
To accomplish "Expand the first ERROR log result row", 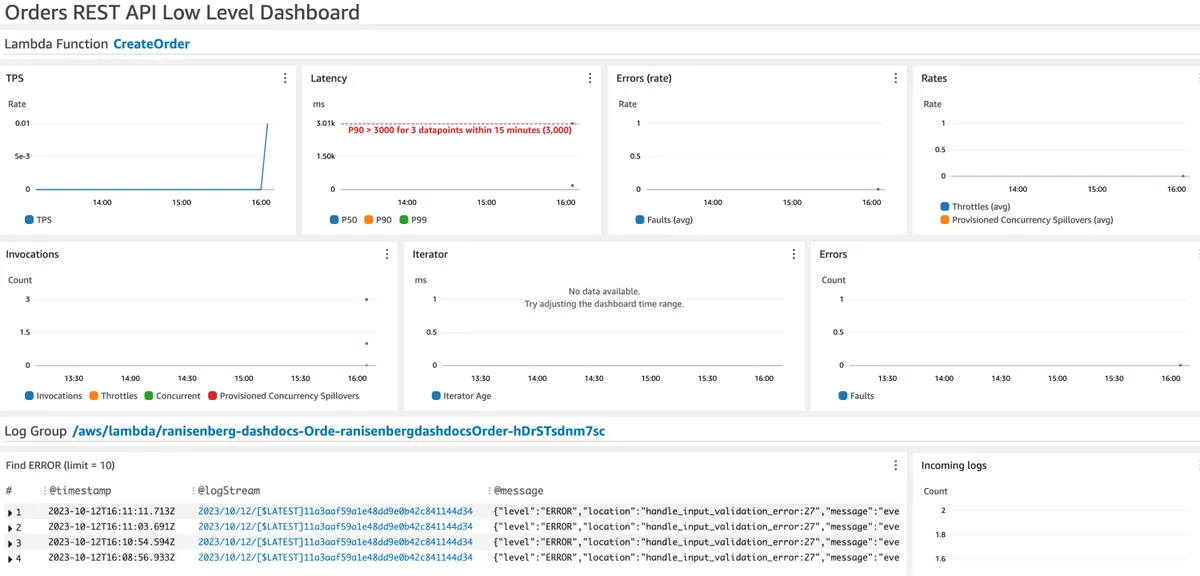I will pyautogui.click(x=9, y=511).
